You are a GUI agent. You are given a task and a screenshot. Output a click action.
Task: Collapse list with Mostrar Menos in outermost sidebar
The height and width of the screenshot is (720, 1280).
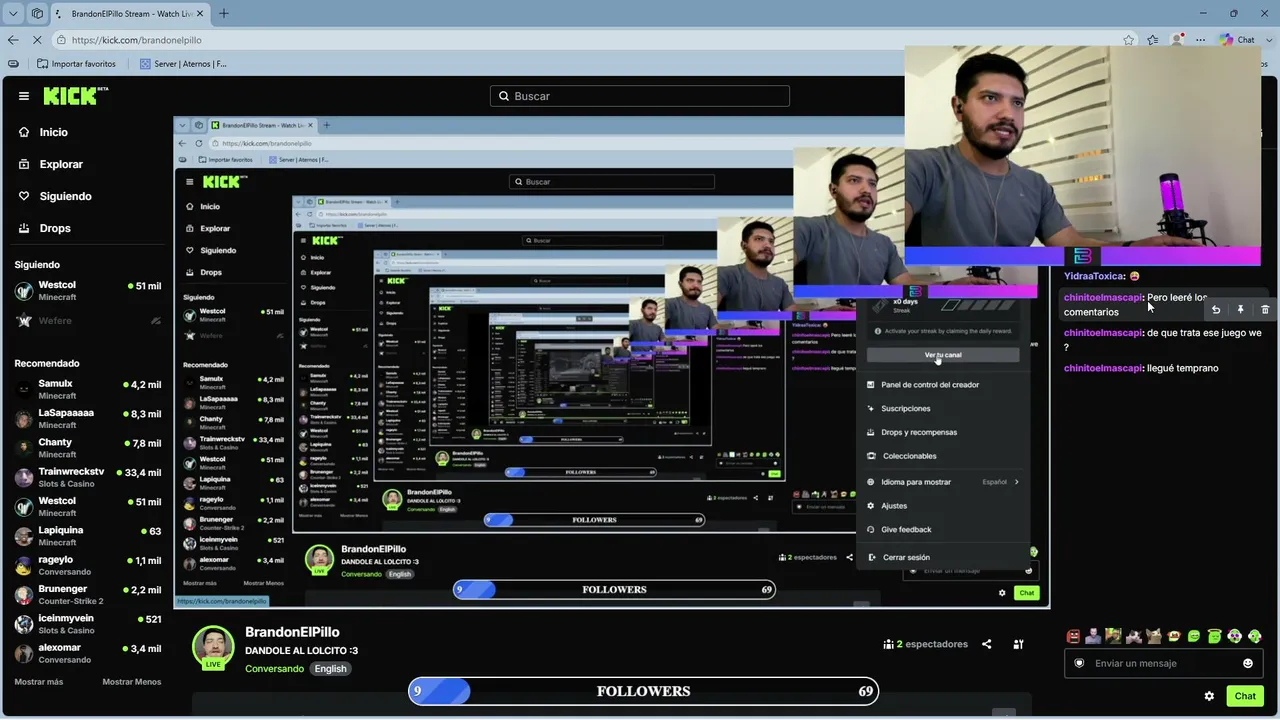click(x=132, y=682)
